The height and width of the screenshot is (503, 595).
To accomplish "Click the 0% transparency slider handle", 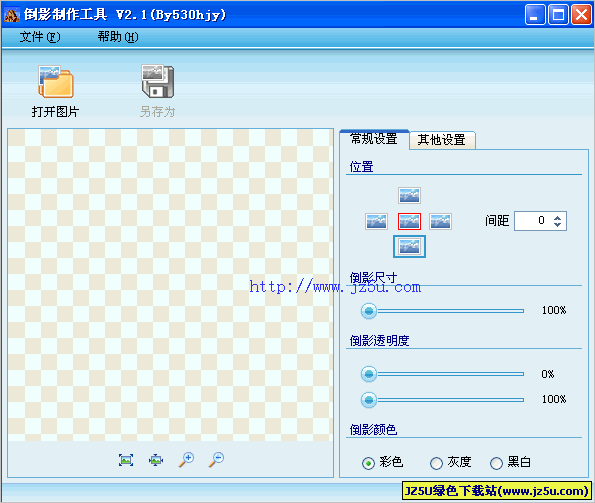I will (368, 374).
